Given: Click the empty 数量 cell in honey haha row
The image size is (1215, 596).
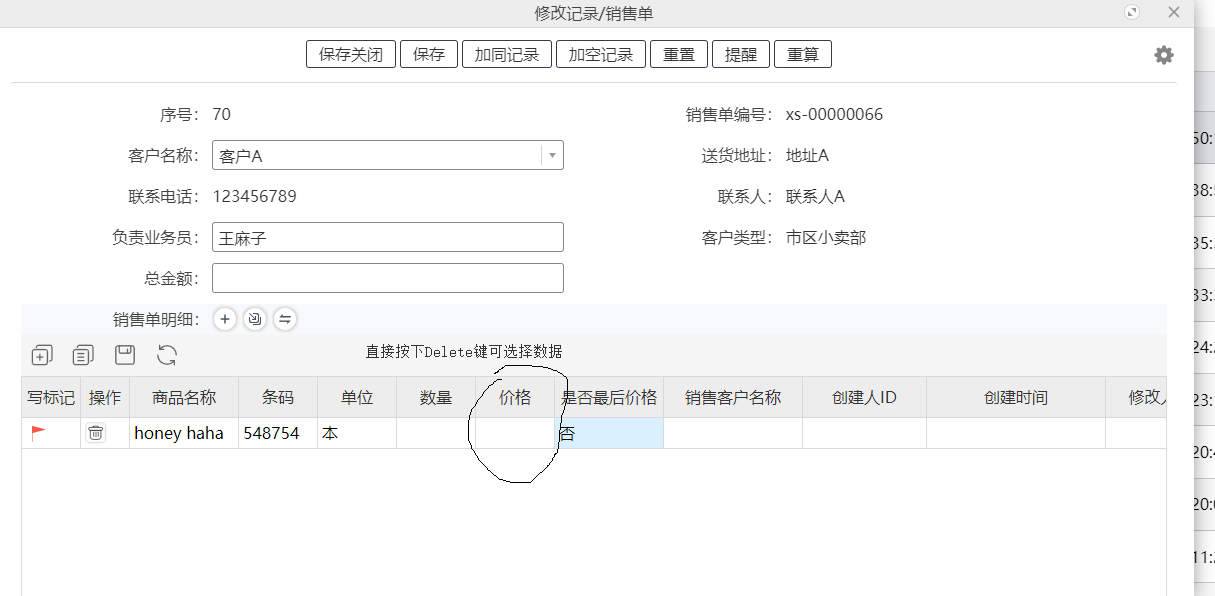Looking at the screenshot, I should (436, 433).
